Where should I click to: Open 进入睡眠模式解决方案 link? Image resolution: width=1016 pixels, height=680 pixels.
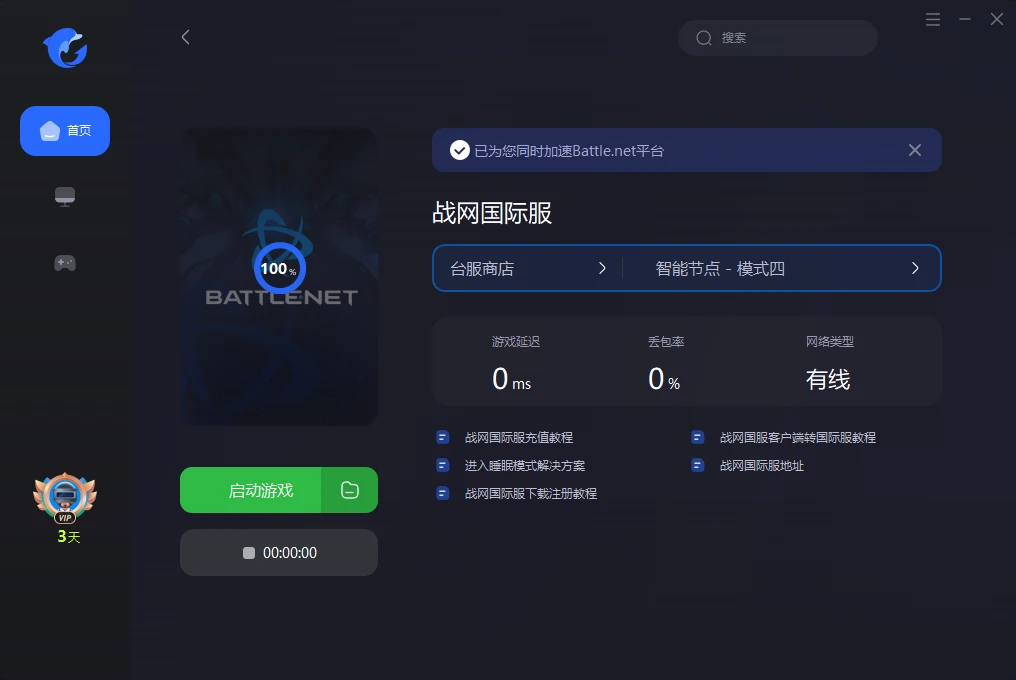[524, 465]
